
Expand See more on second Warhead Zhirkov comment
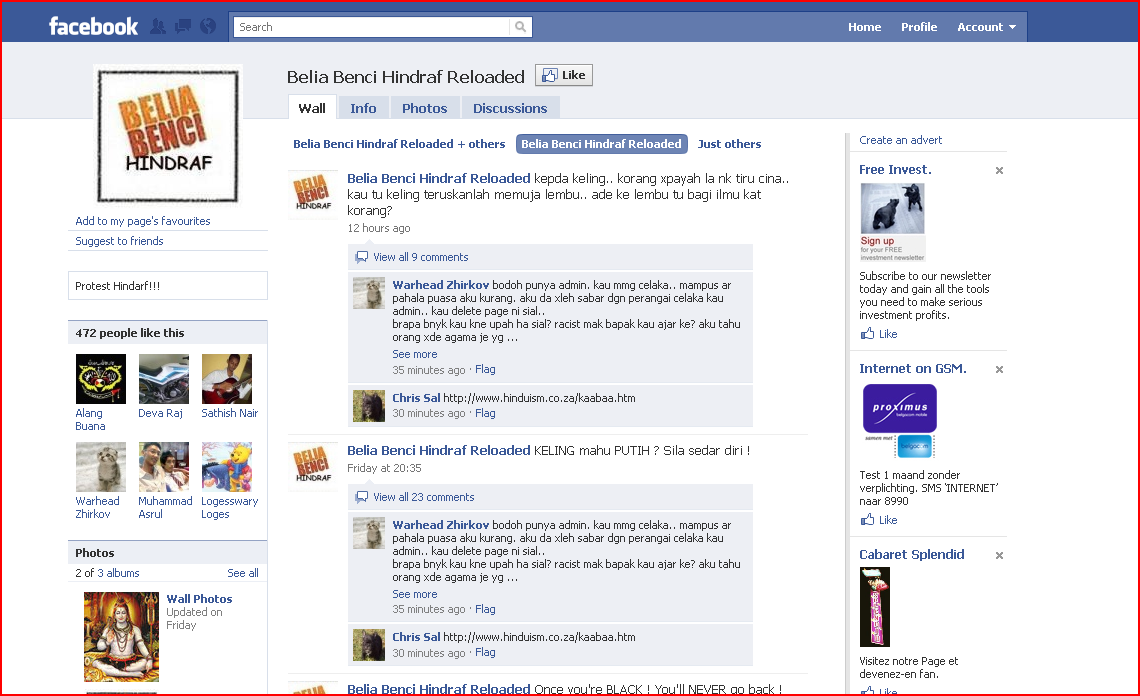pos(415,594)
